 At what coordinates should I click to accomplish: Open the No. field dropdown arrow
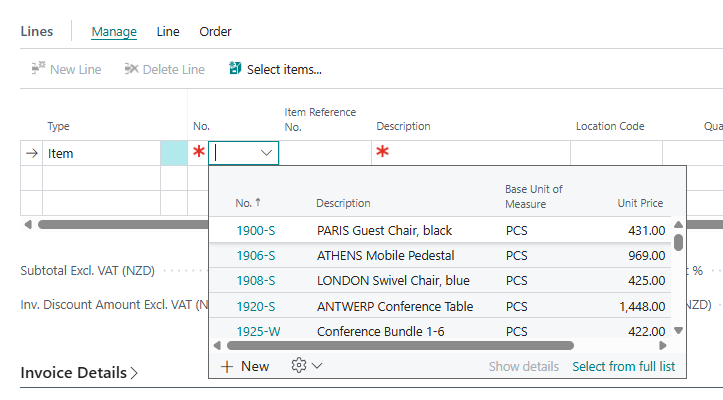[266, 153]
